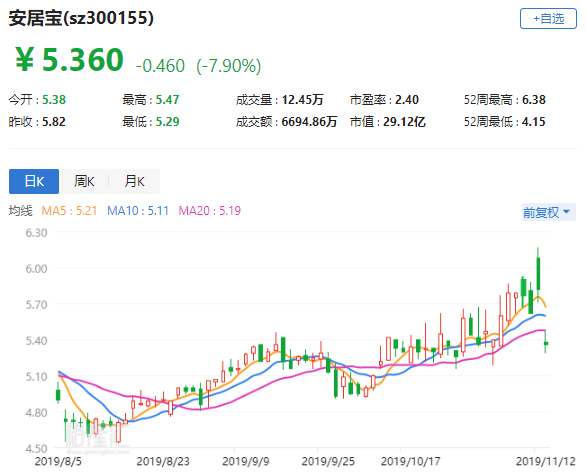Click the 2019/9/9 date axis label
The image size is (587, 472).
point(246,462)
